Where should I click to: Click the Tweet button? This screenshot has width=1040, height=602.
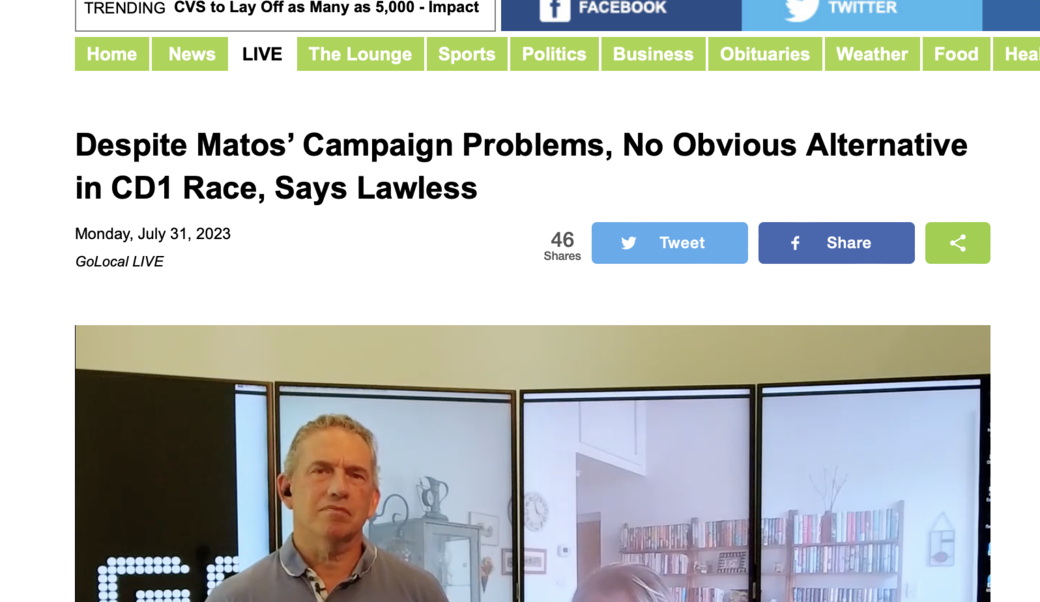coord(669,243)
